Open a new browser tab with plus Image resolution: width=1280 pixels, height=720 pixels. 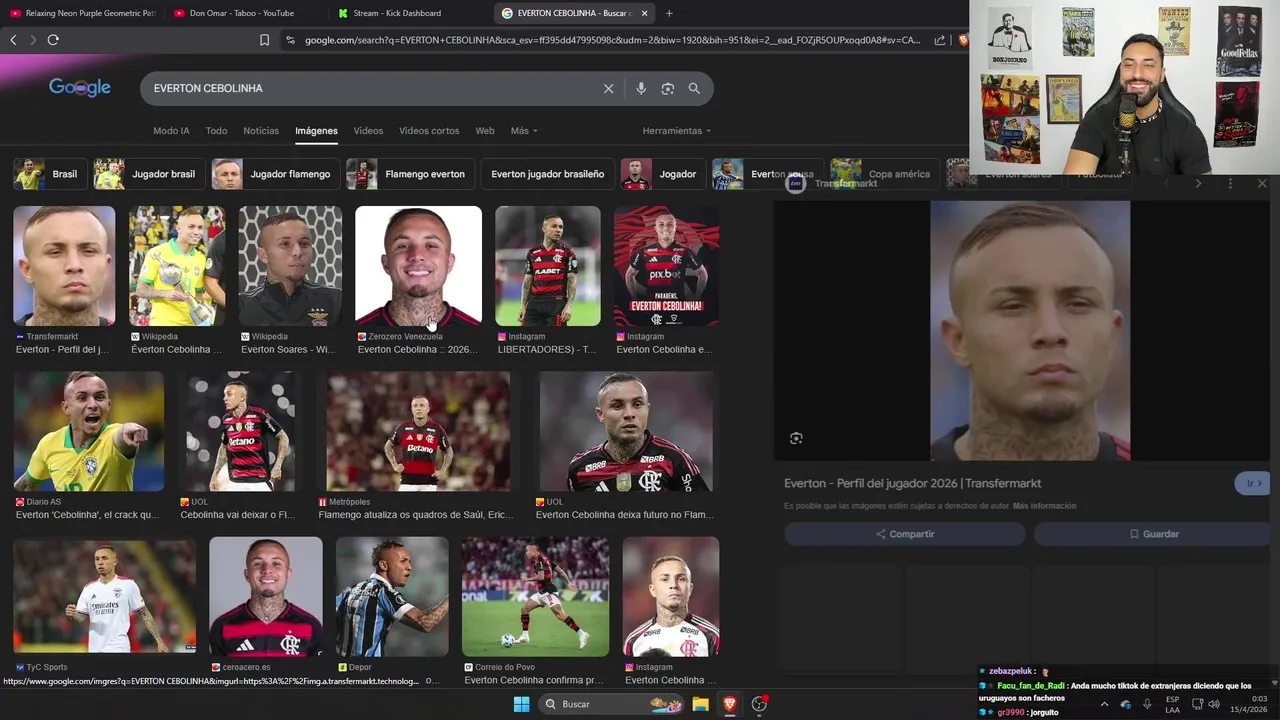coord(669,13)
